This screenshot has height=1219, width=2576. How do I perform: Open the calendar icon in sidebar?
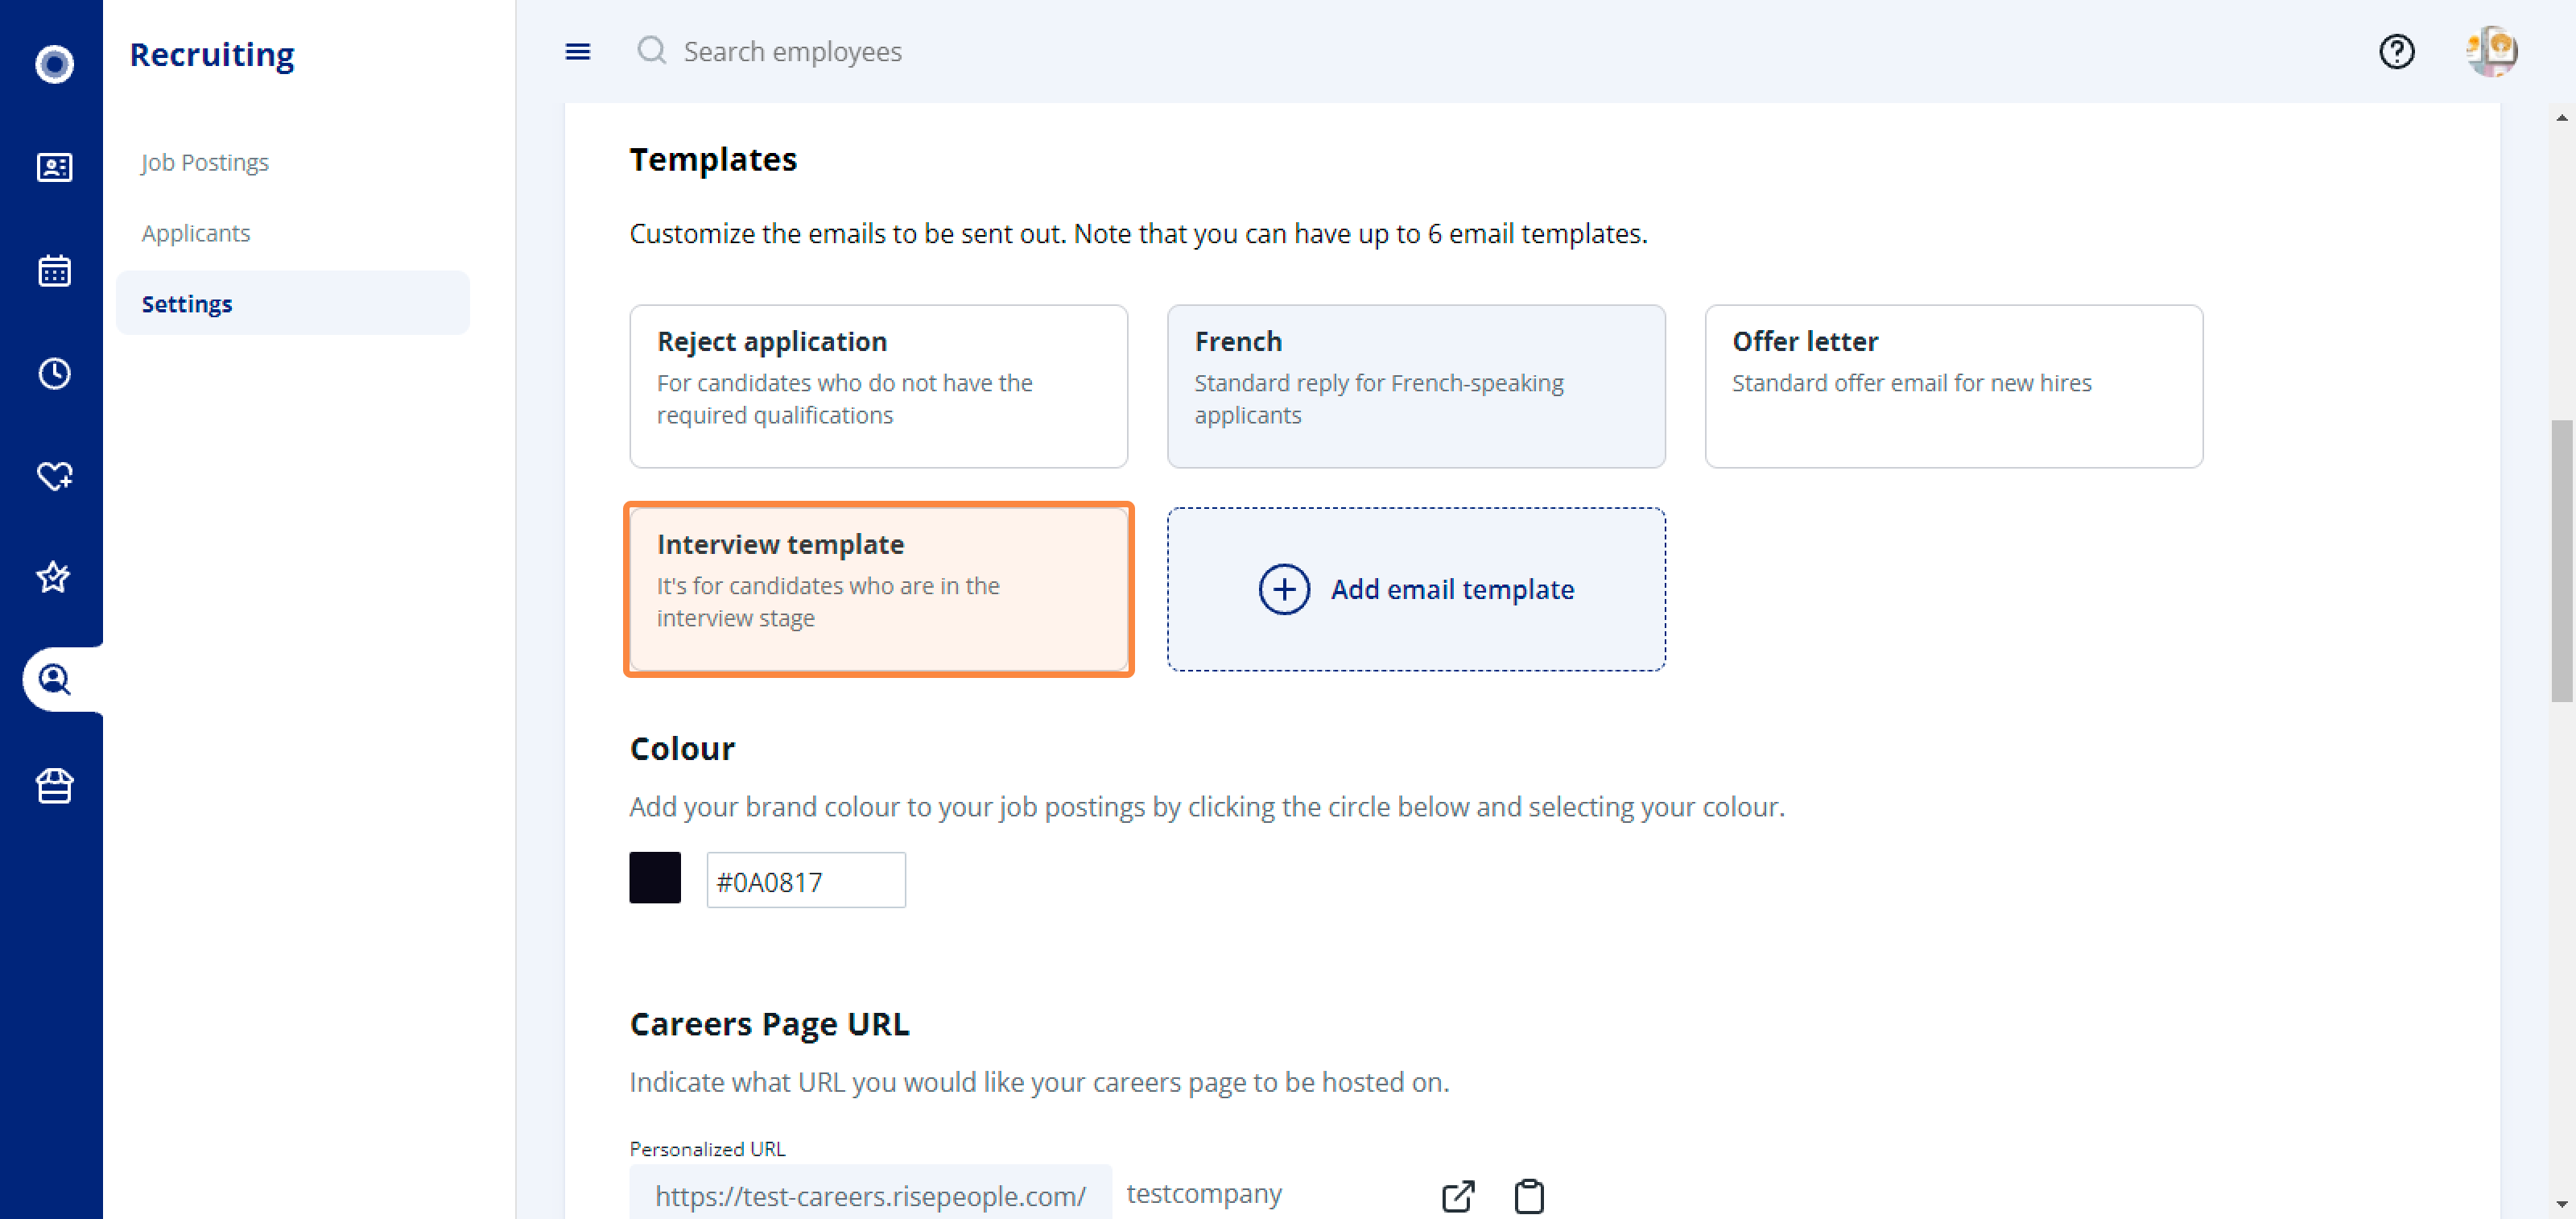coord(54,270)
